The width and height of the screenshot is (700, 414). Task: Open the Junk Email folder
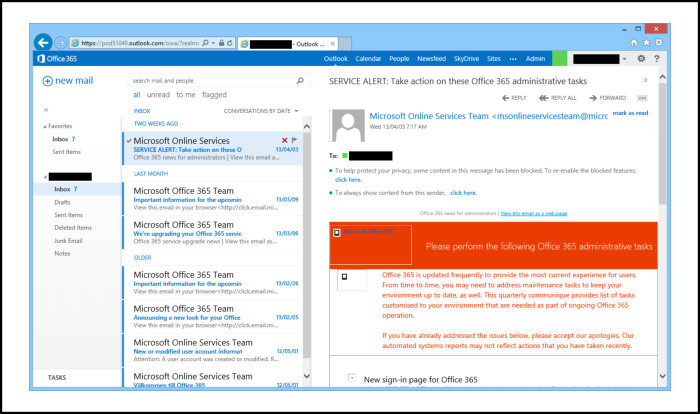pyautogui.click(x=68, y=241)
